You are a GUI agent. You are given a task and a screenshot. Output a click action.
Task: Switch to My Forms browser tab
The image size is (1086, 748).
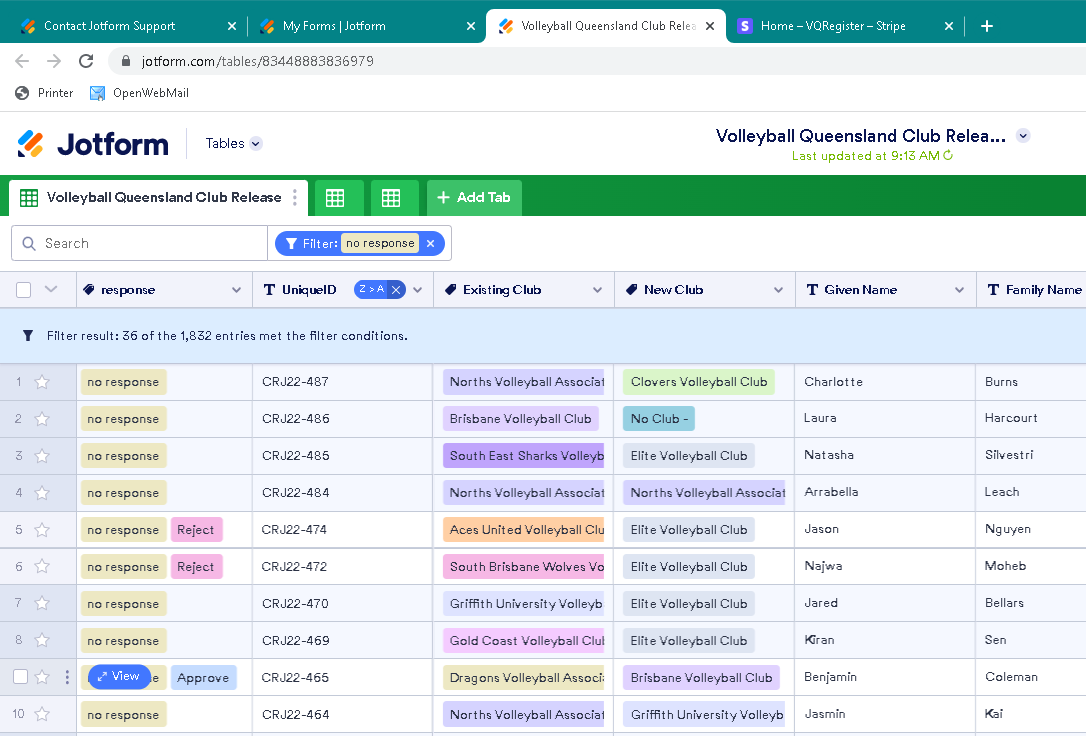(x=334, y=26)
